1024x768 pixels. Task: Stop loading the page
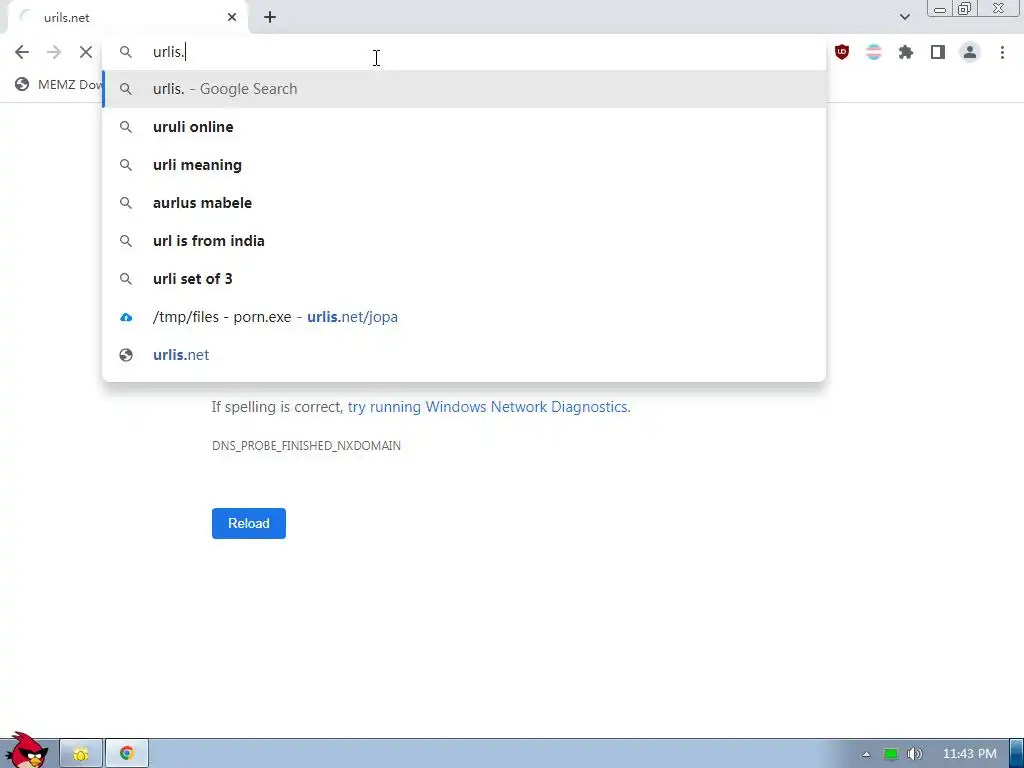pos(86,52)
